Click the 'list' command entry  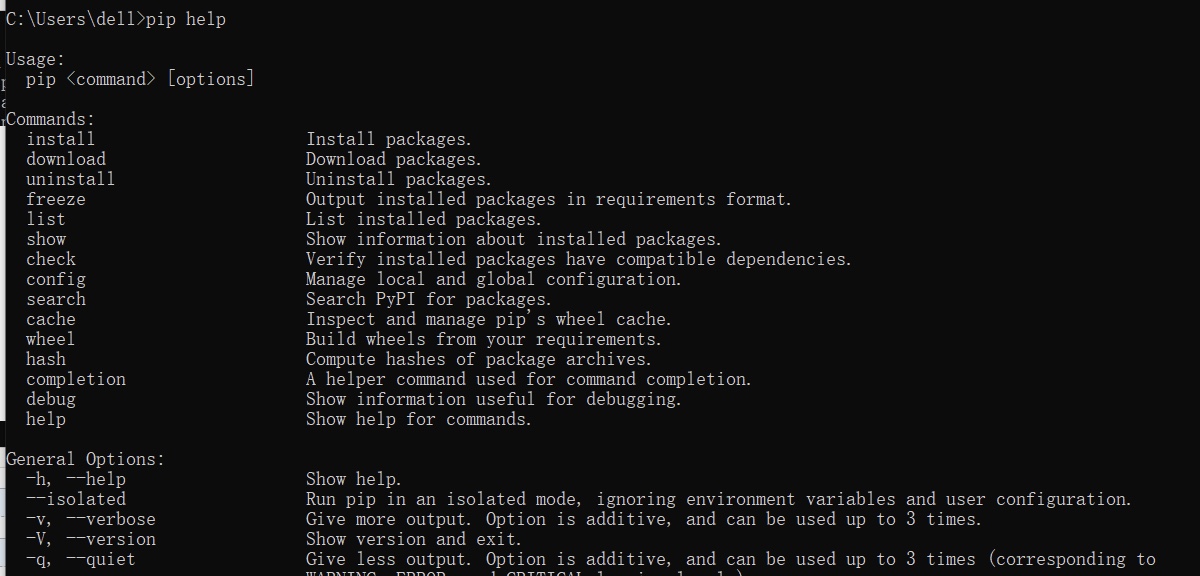click(46, 219)
